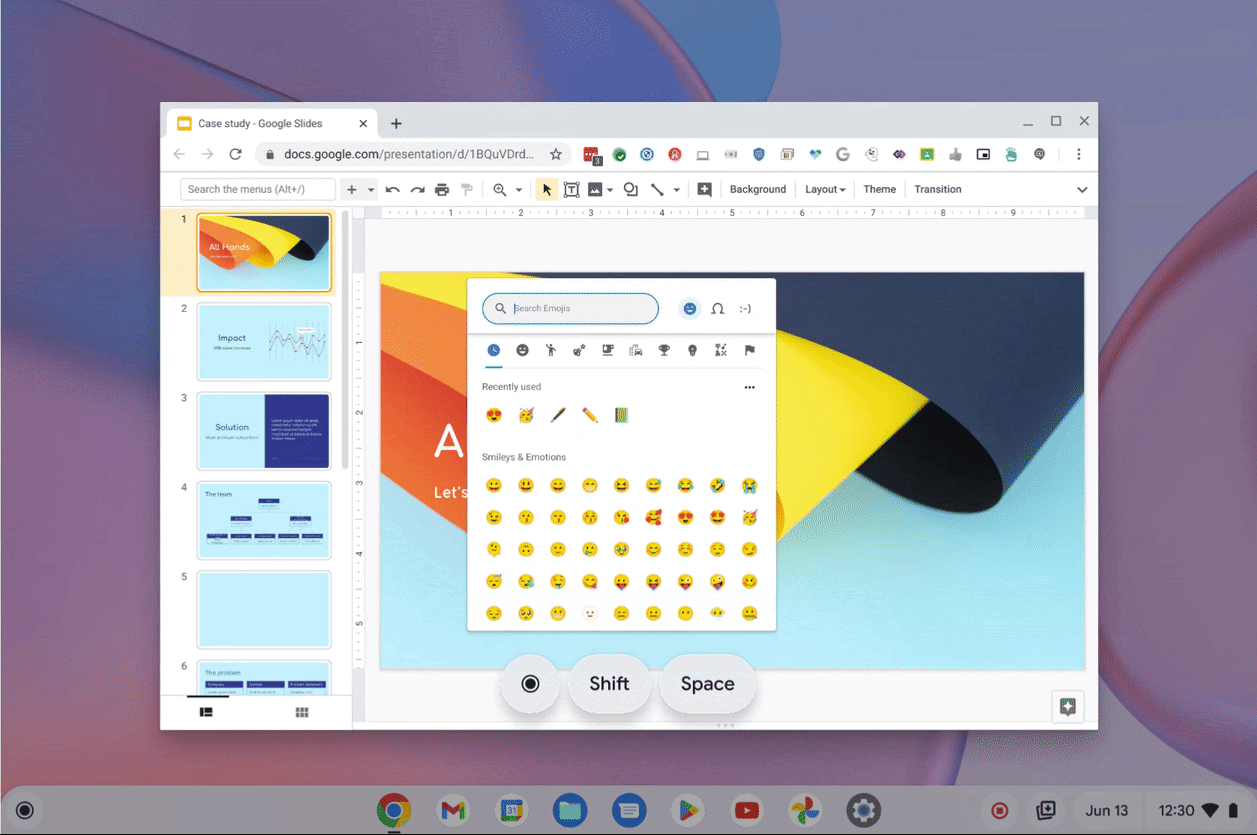Open the Transition menu
This screenshot has height=835, width=1257.
[x=937, y=189]
